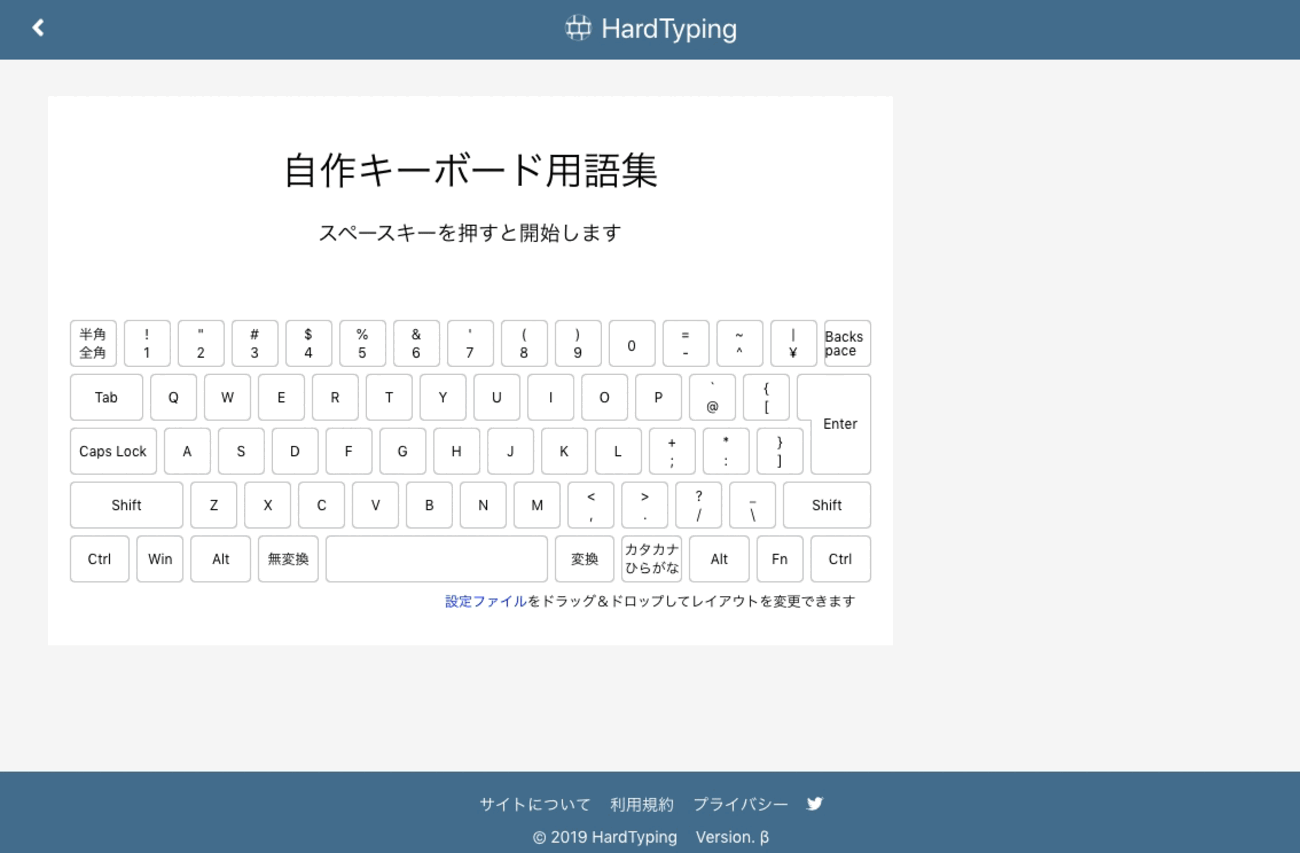This screenshot has width=1300, height=853.
Task: Click the O key
Action: 605,397
